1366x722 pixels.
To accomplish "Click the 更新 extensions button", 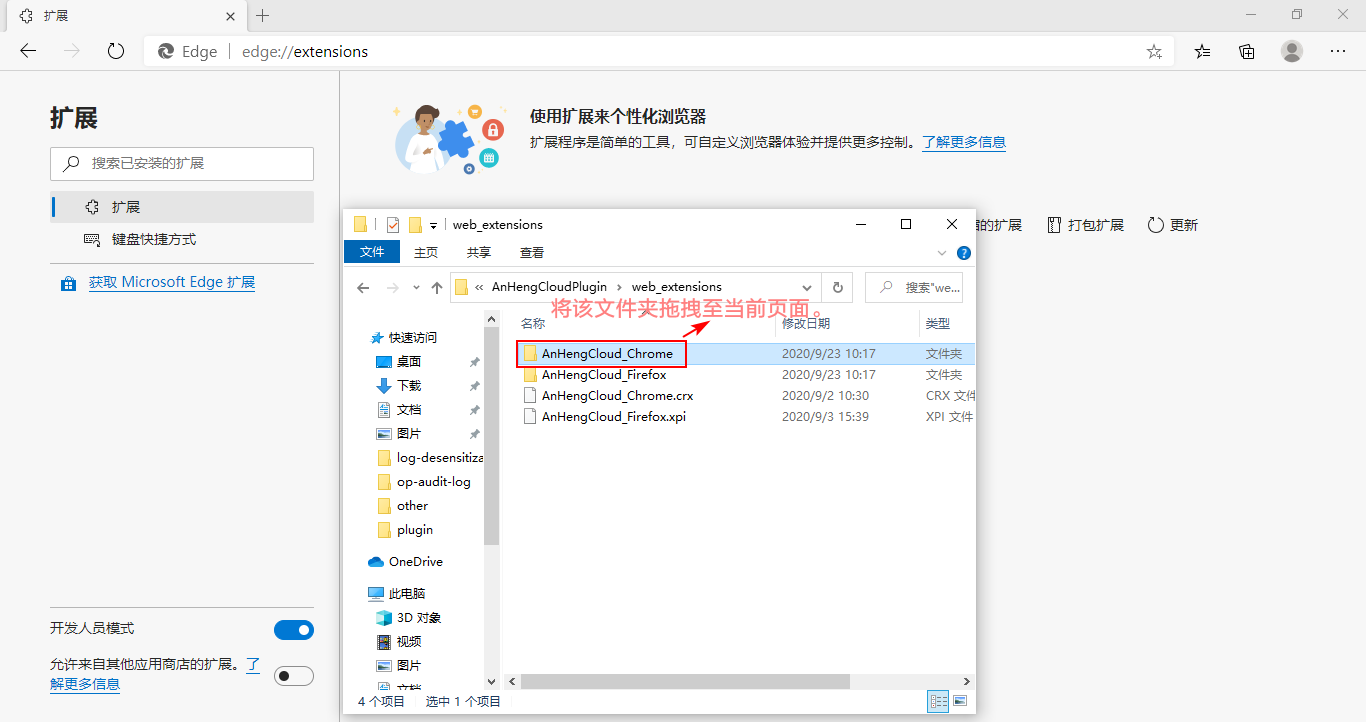I will tap(1173, 225).
